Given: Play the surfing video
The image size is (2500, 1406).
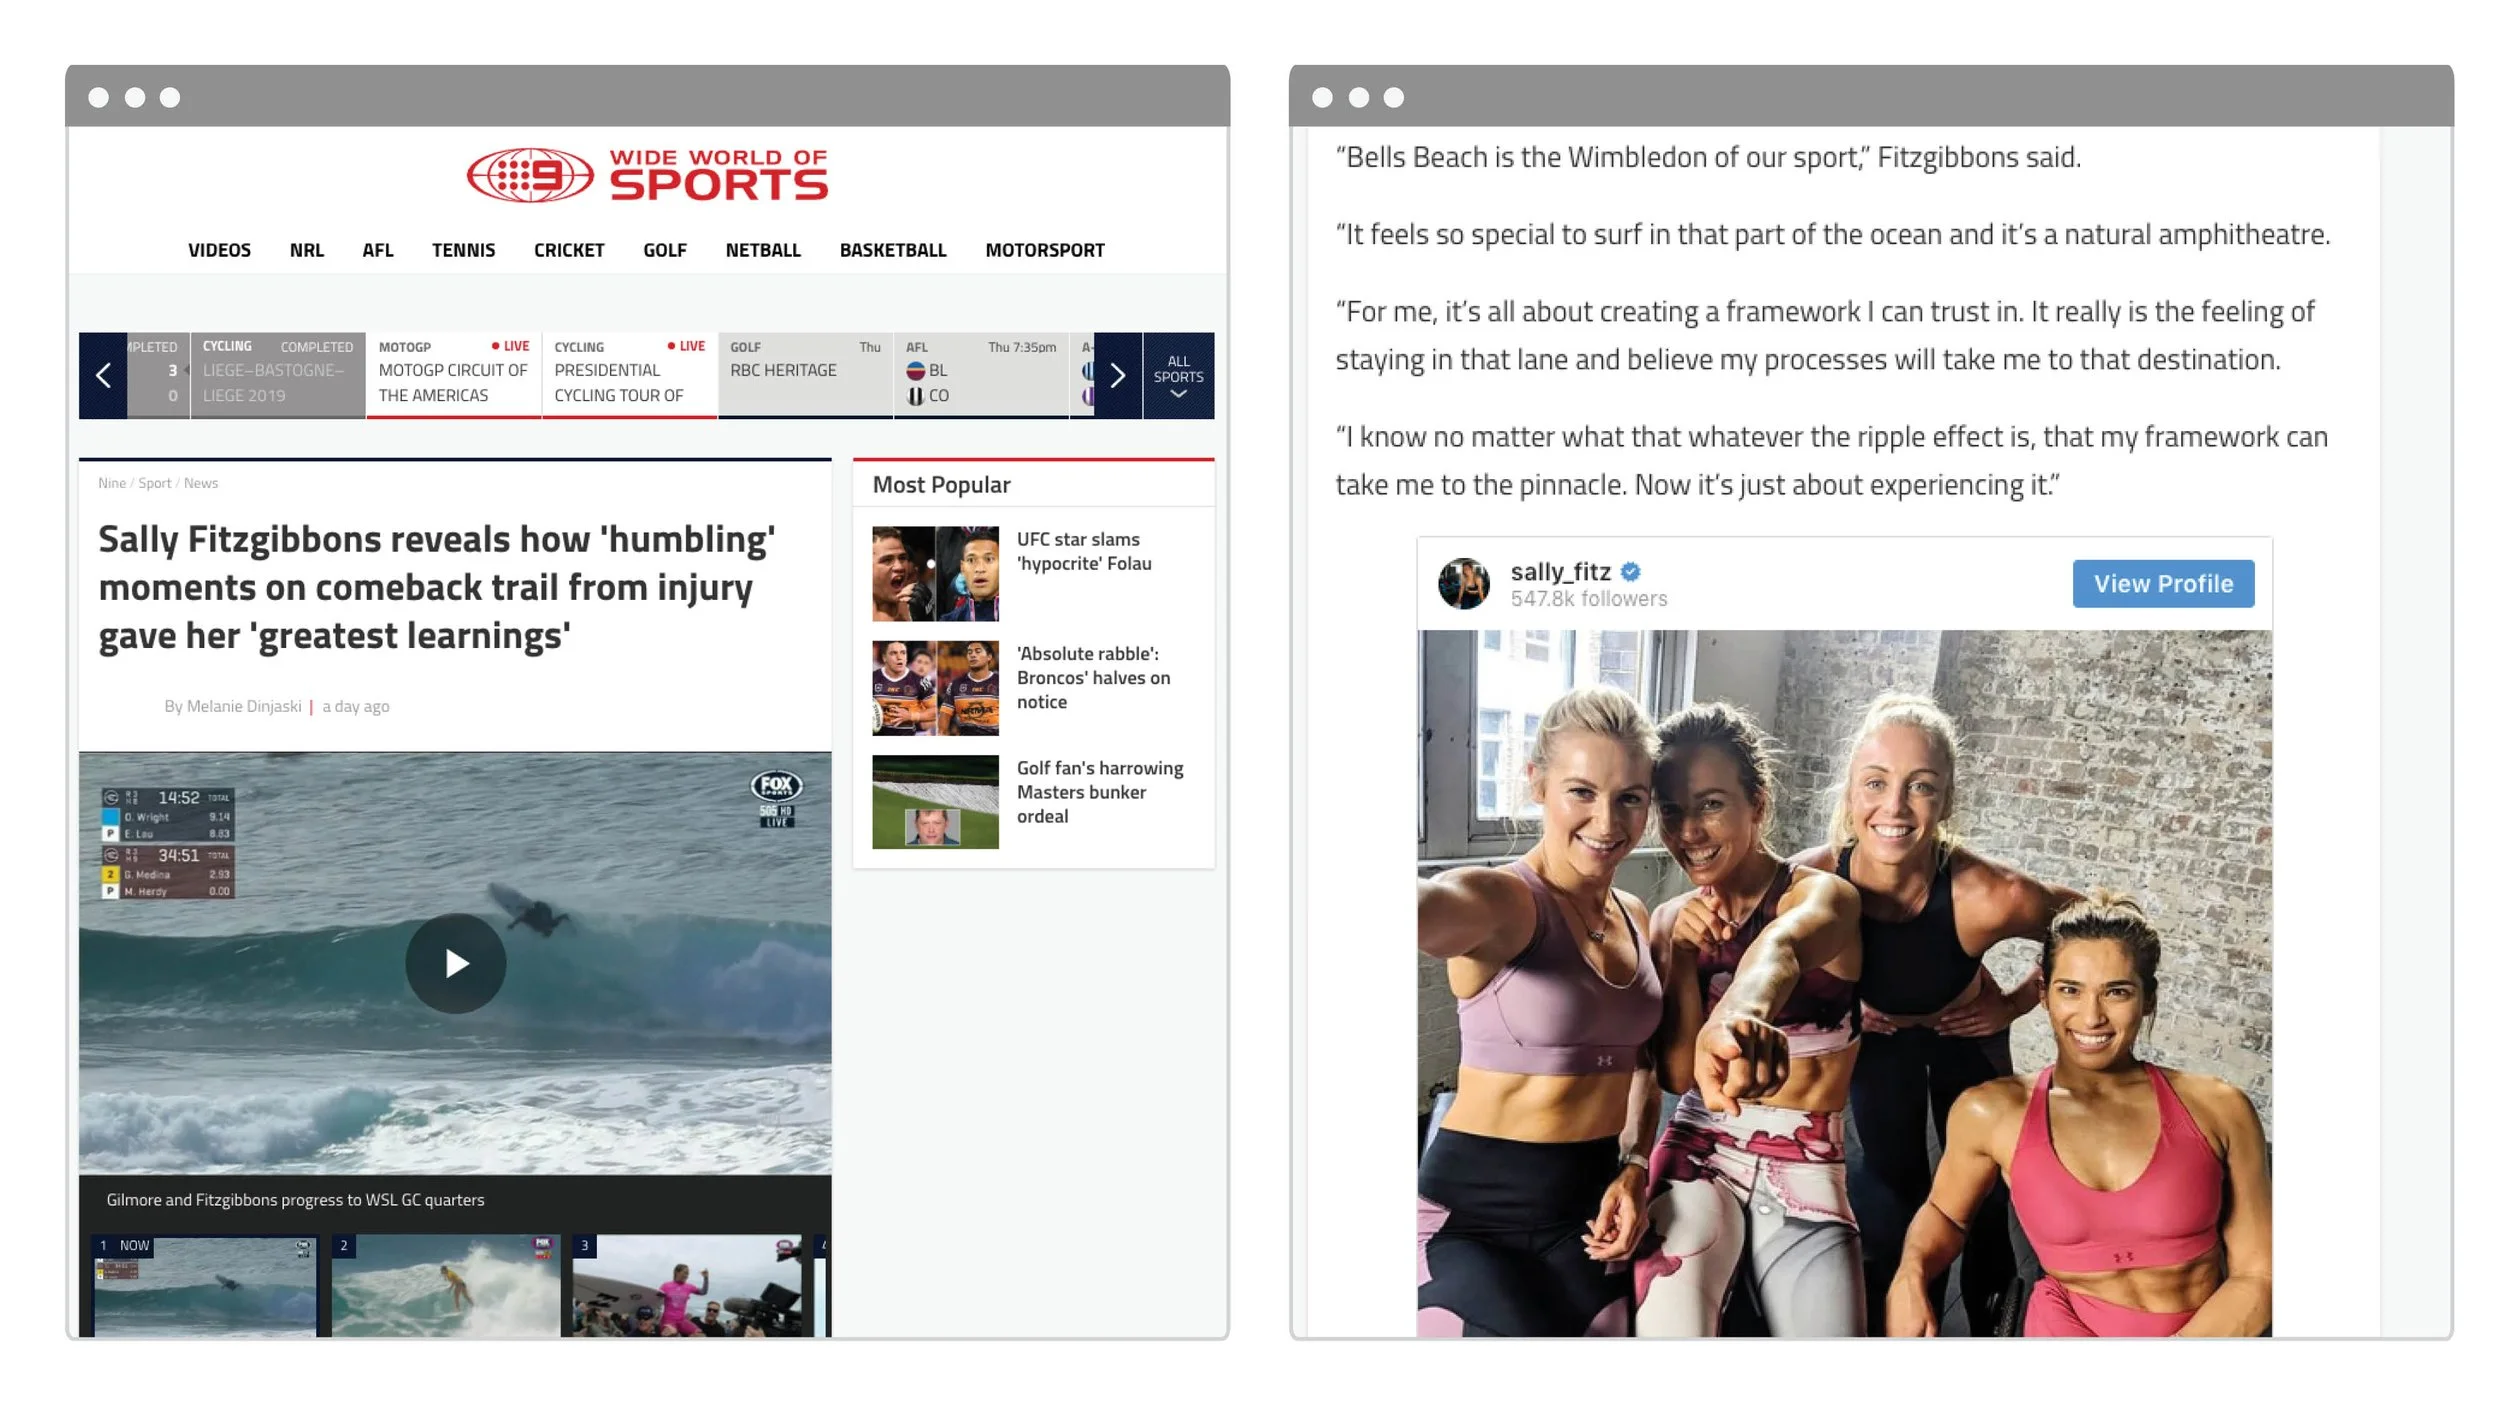Looking at the screenshot, I should tap(455, 963).
